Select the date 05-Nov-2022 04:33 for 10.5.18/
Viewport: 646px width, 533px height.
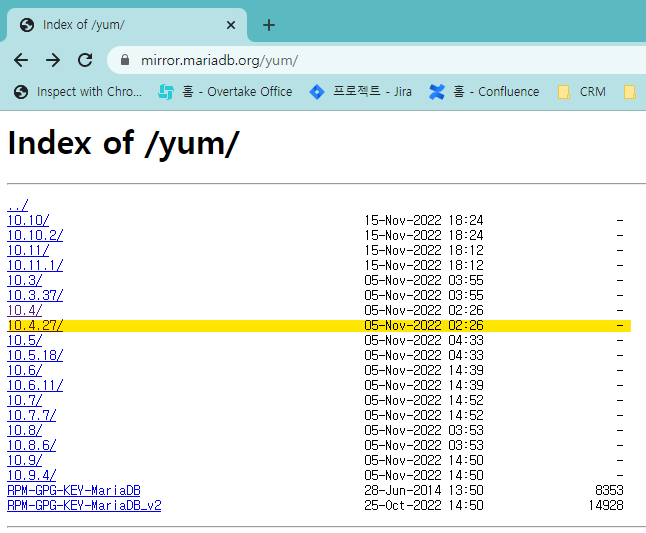point(424,355)
